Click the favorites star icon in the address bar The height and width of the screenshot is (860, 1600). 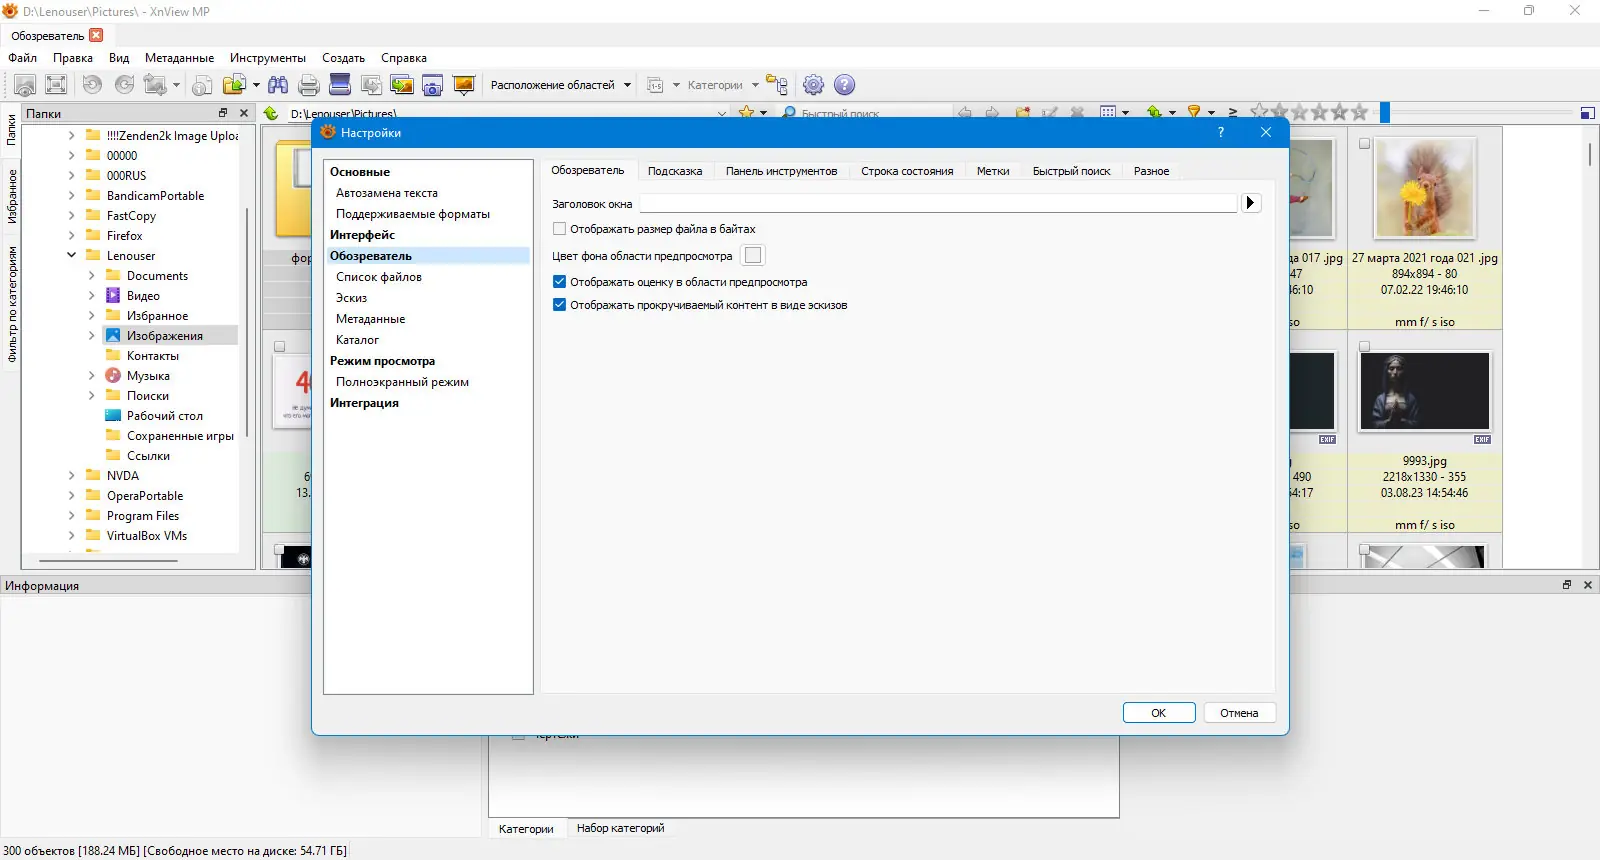[746, 112]
